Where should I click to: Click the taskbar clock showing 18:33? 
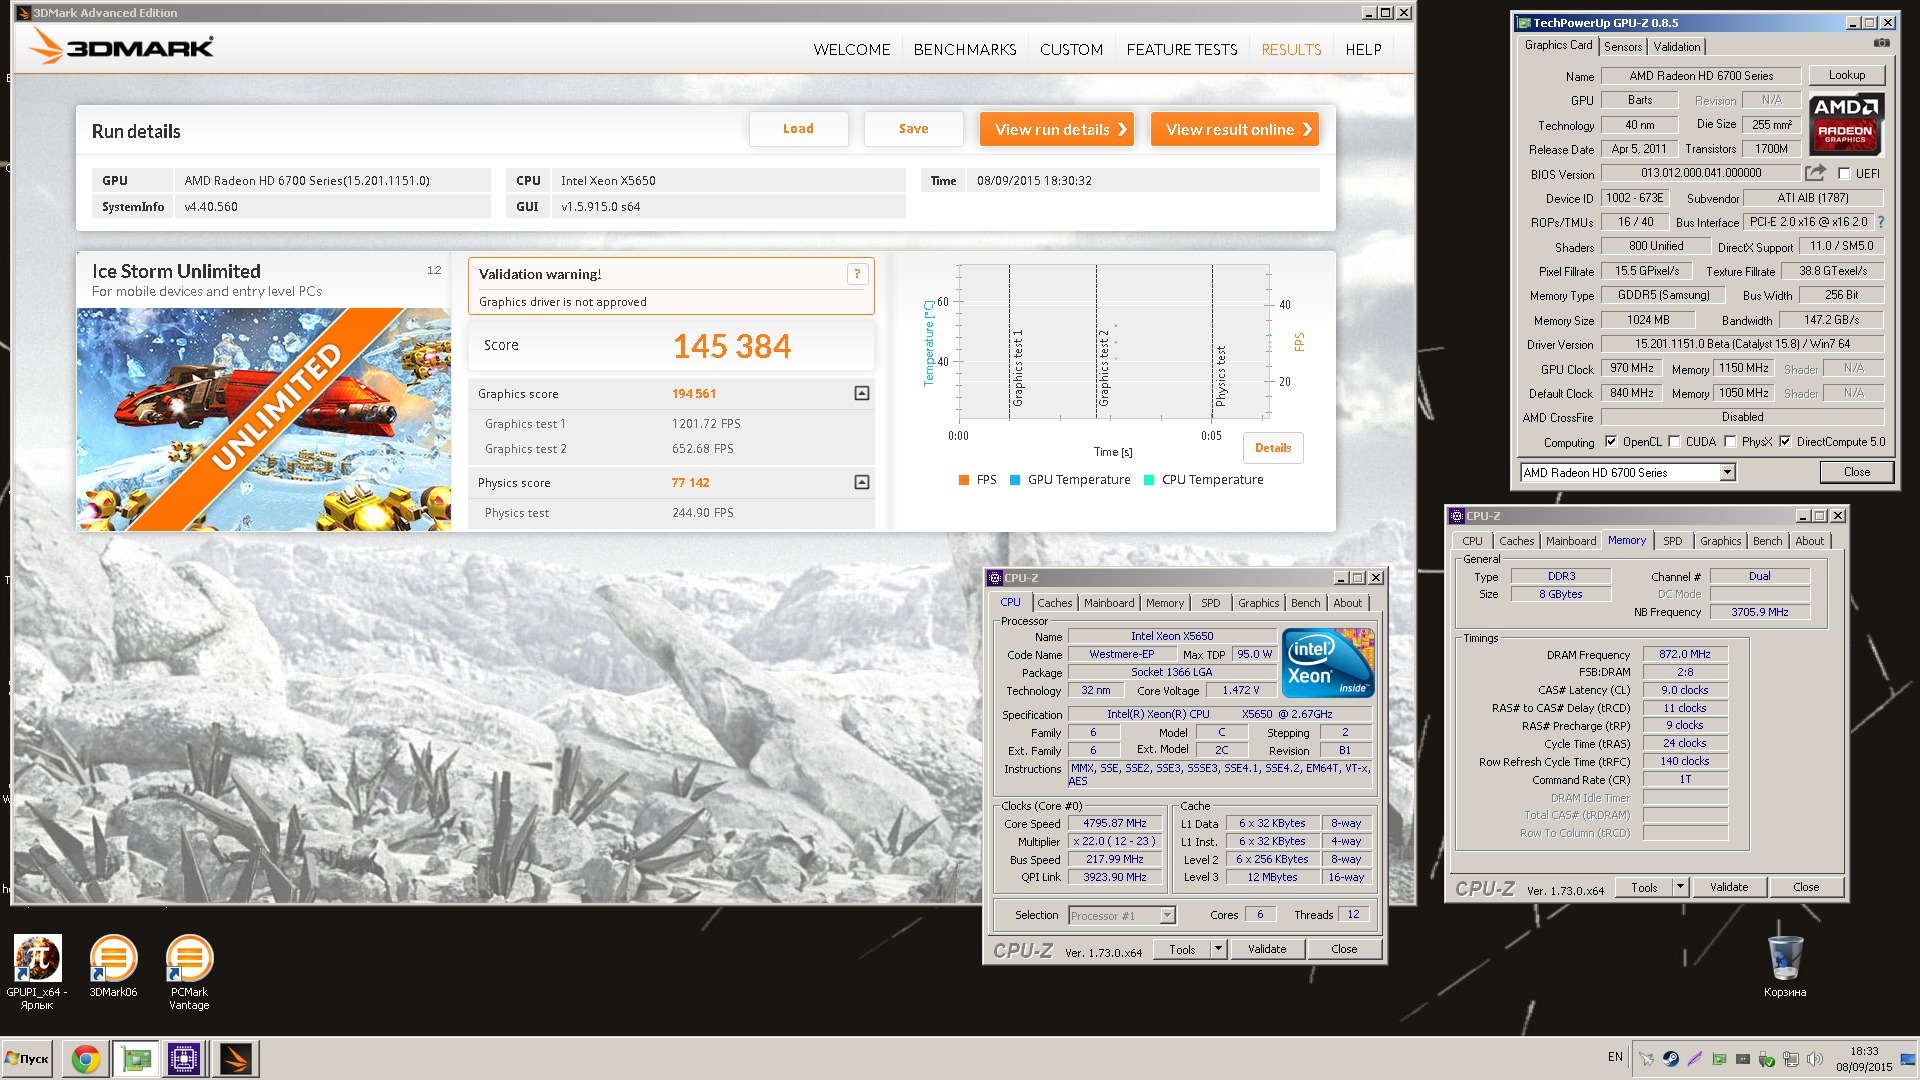pos(1864,1059)
